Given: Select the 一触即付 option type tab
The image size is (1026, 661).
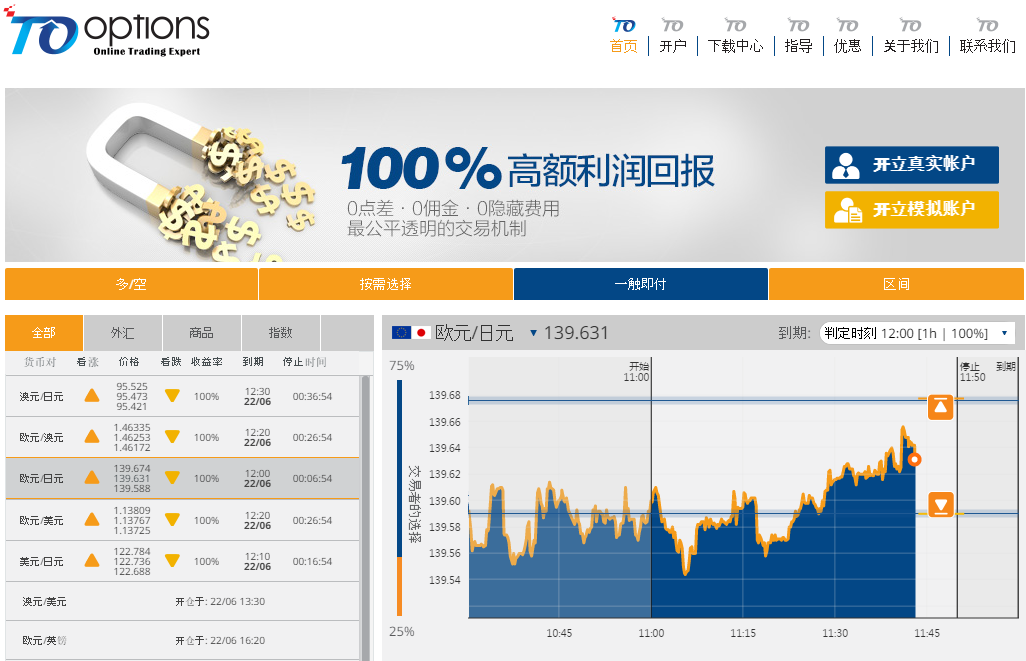Looking at the screenshot, I should pyautogui.click(x=641, y=284).
